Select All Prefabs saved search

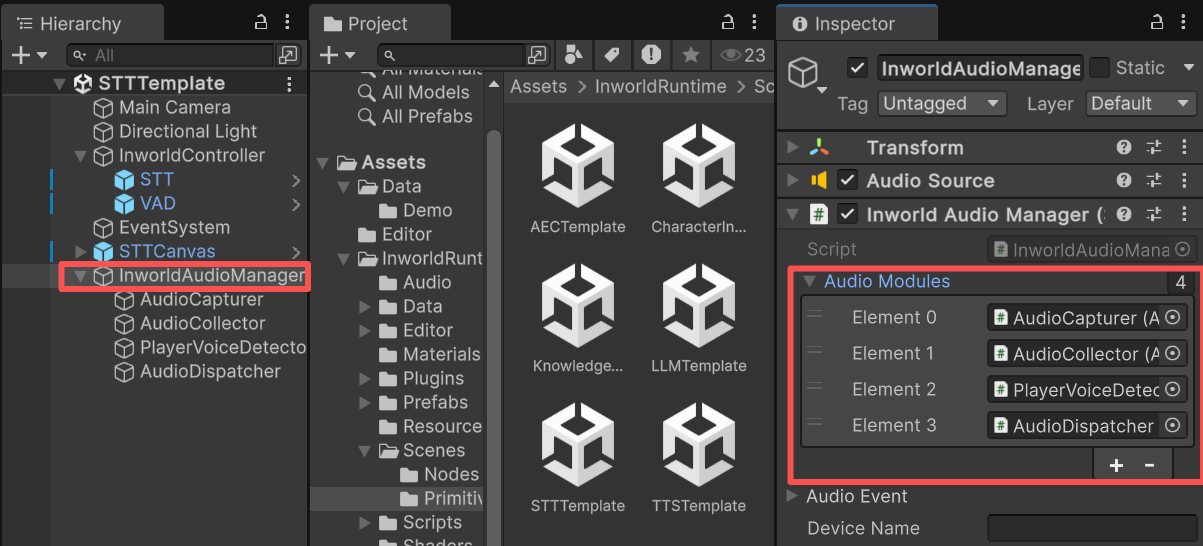point(427,116)
